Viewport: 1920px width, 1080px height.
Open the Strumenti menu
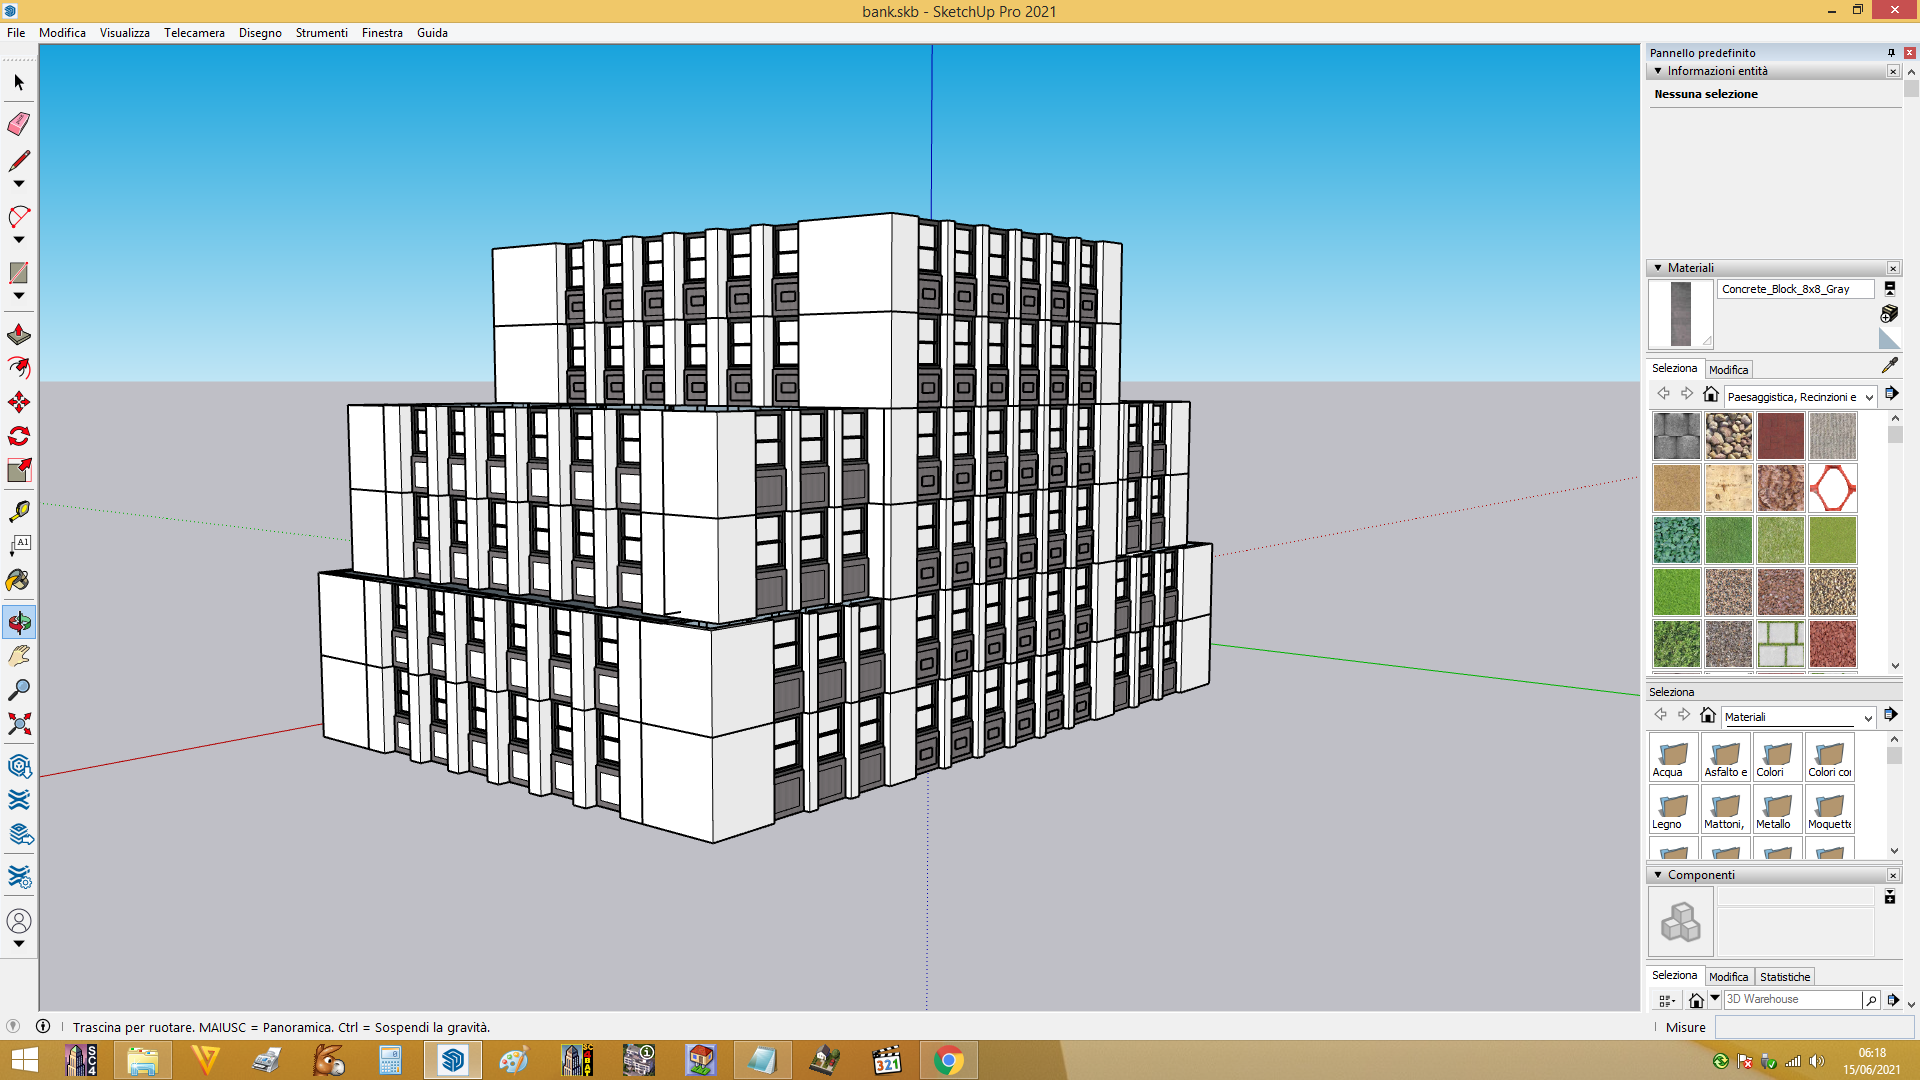point(321,33)
